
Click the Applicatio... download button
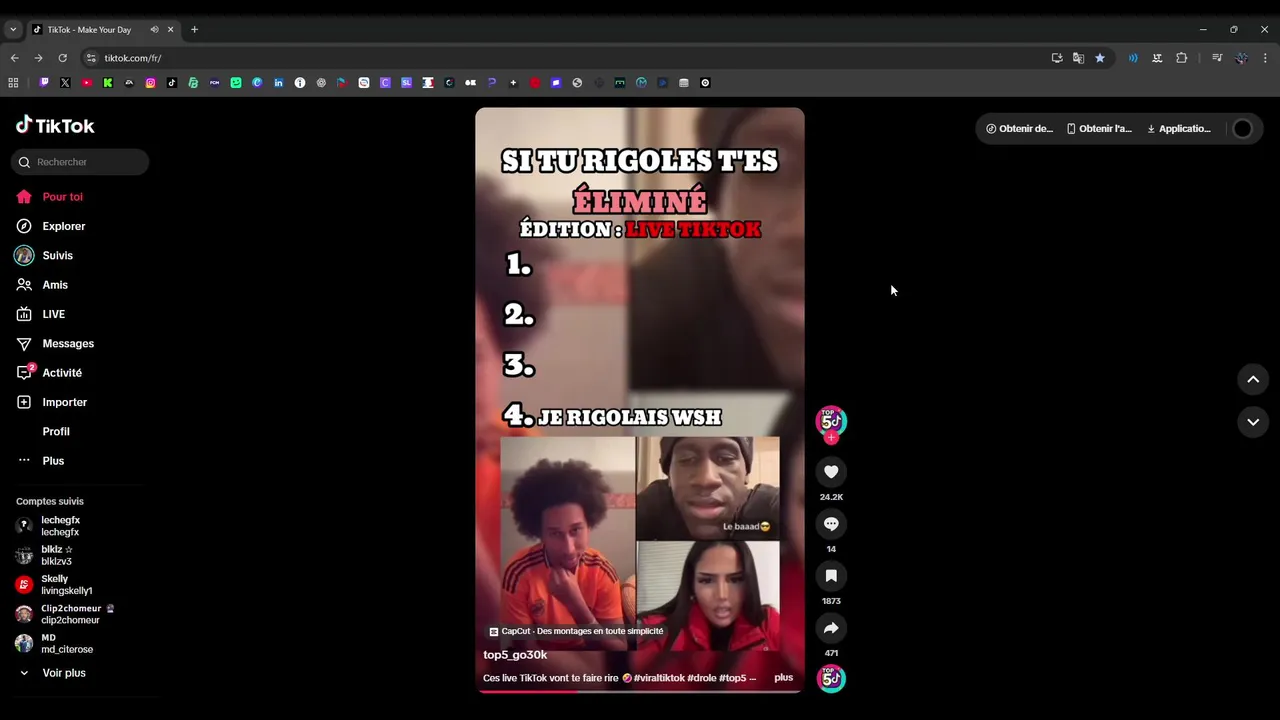(x=1179, y=128)
